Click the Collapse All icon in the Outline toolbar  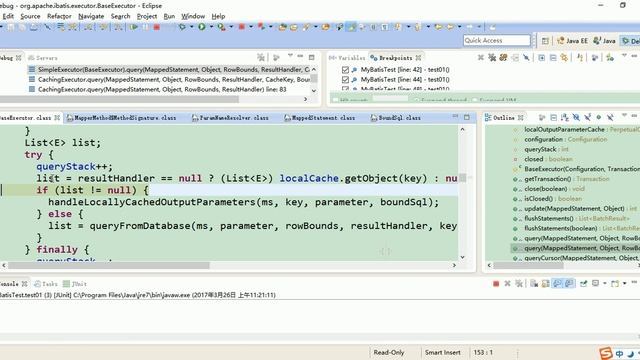click(553, 118)
